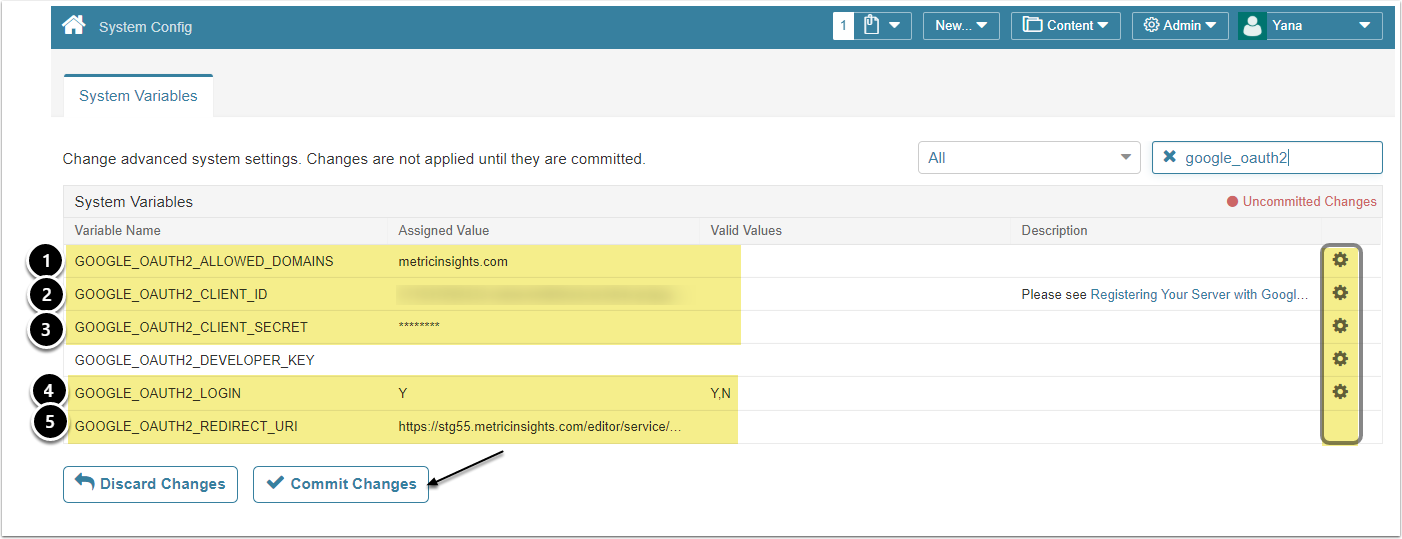This screenshot has width=1402, height=539.
Task: Click the Yana user avatar icon
Action: point(1252,26)
